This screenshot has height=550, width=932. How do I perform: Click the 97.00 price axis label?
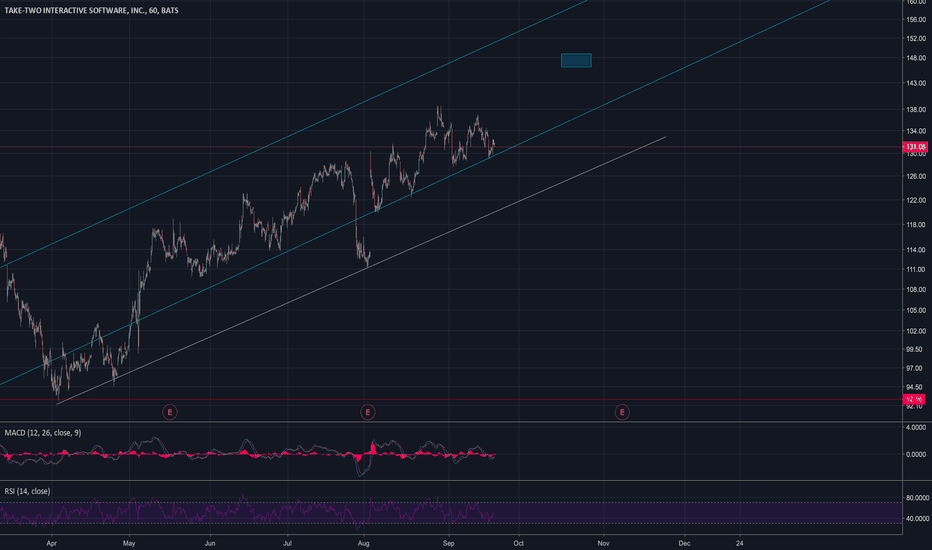(x=914, y=369)
